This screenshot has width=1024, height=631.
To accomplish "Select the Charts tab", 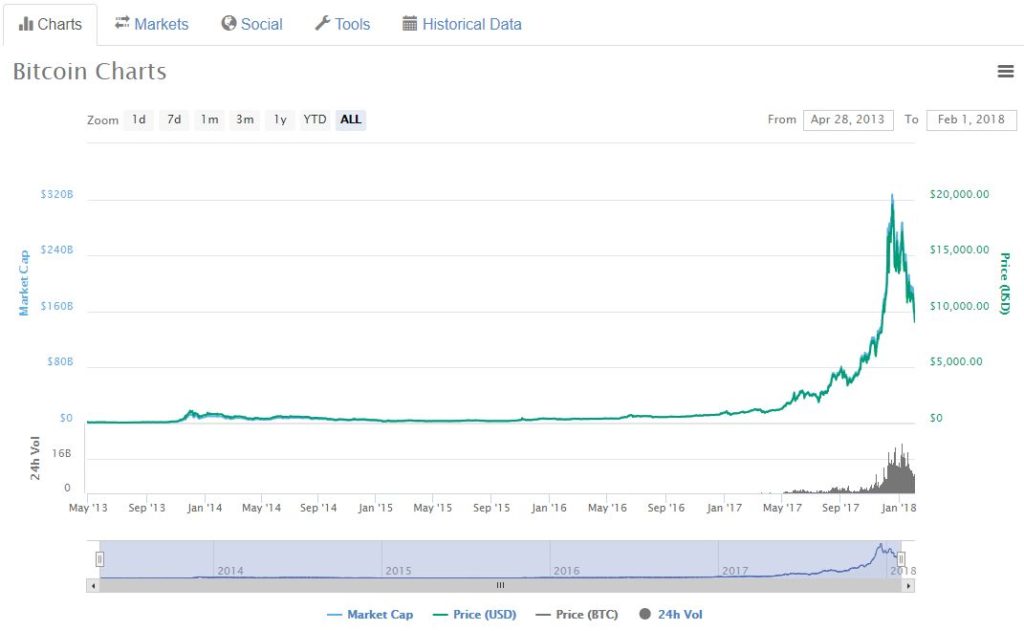I will 50,24.
